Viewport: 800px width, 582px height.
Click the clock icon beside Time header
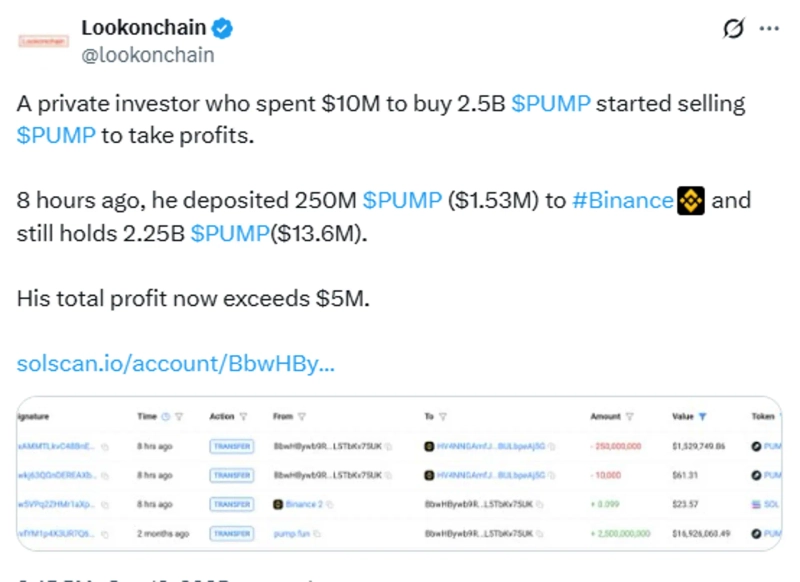click(166, 416)
